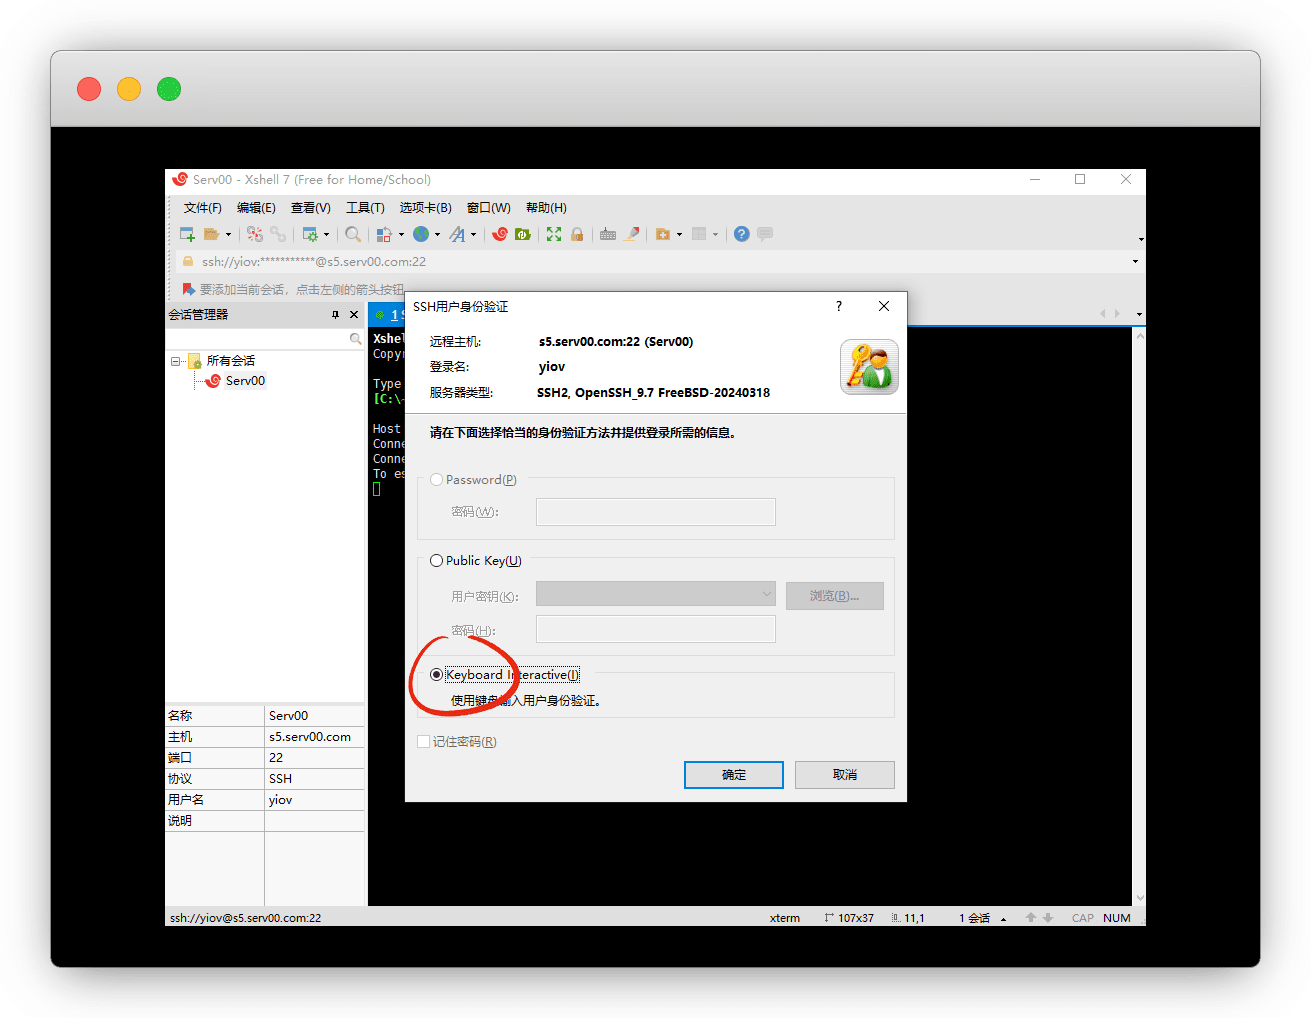Click the padlock lock-screen toolbar icon
This screenshot has width=1311, height=1018.
[577, 234]
